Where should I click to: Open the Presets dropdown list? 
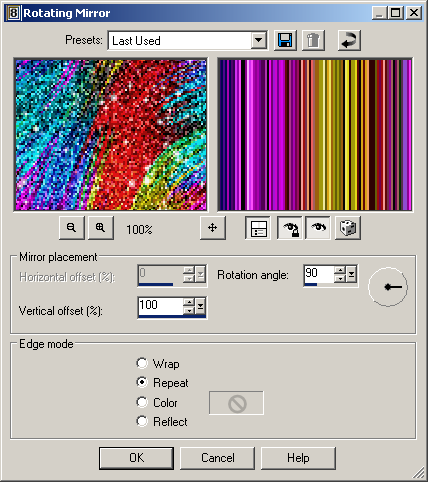point(258,41)
